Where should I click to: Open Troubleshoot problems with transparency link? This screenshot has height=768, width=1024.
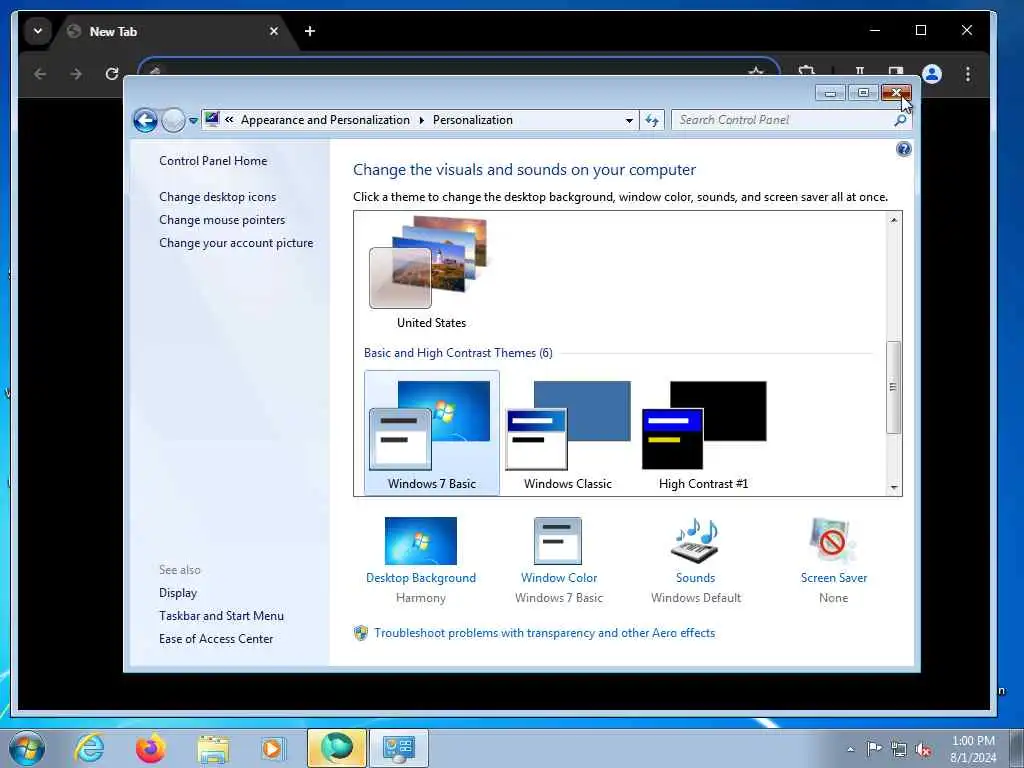[x=545, y=633]
